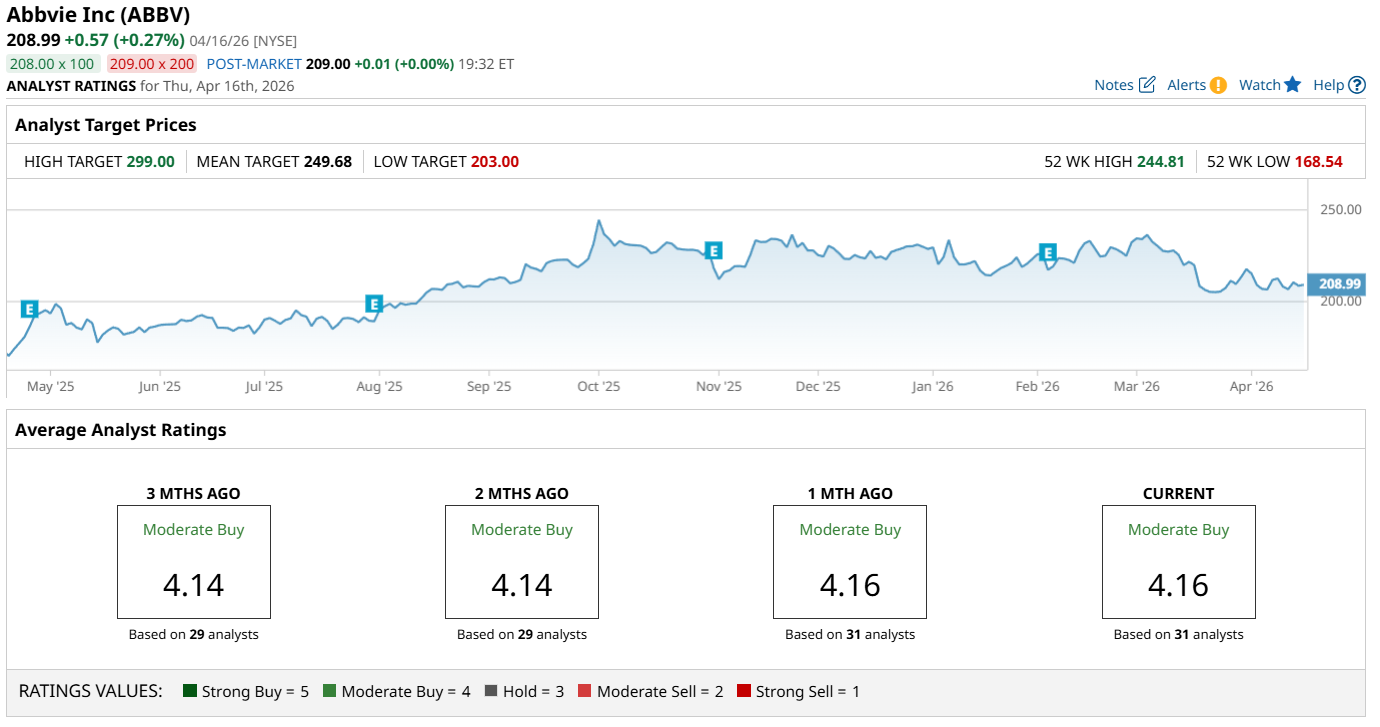Open the Alerts link
This screenshot has height=727, width=1380.
pyautogui.click(x=1186, y=85)
